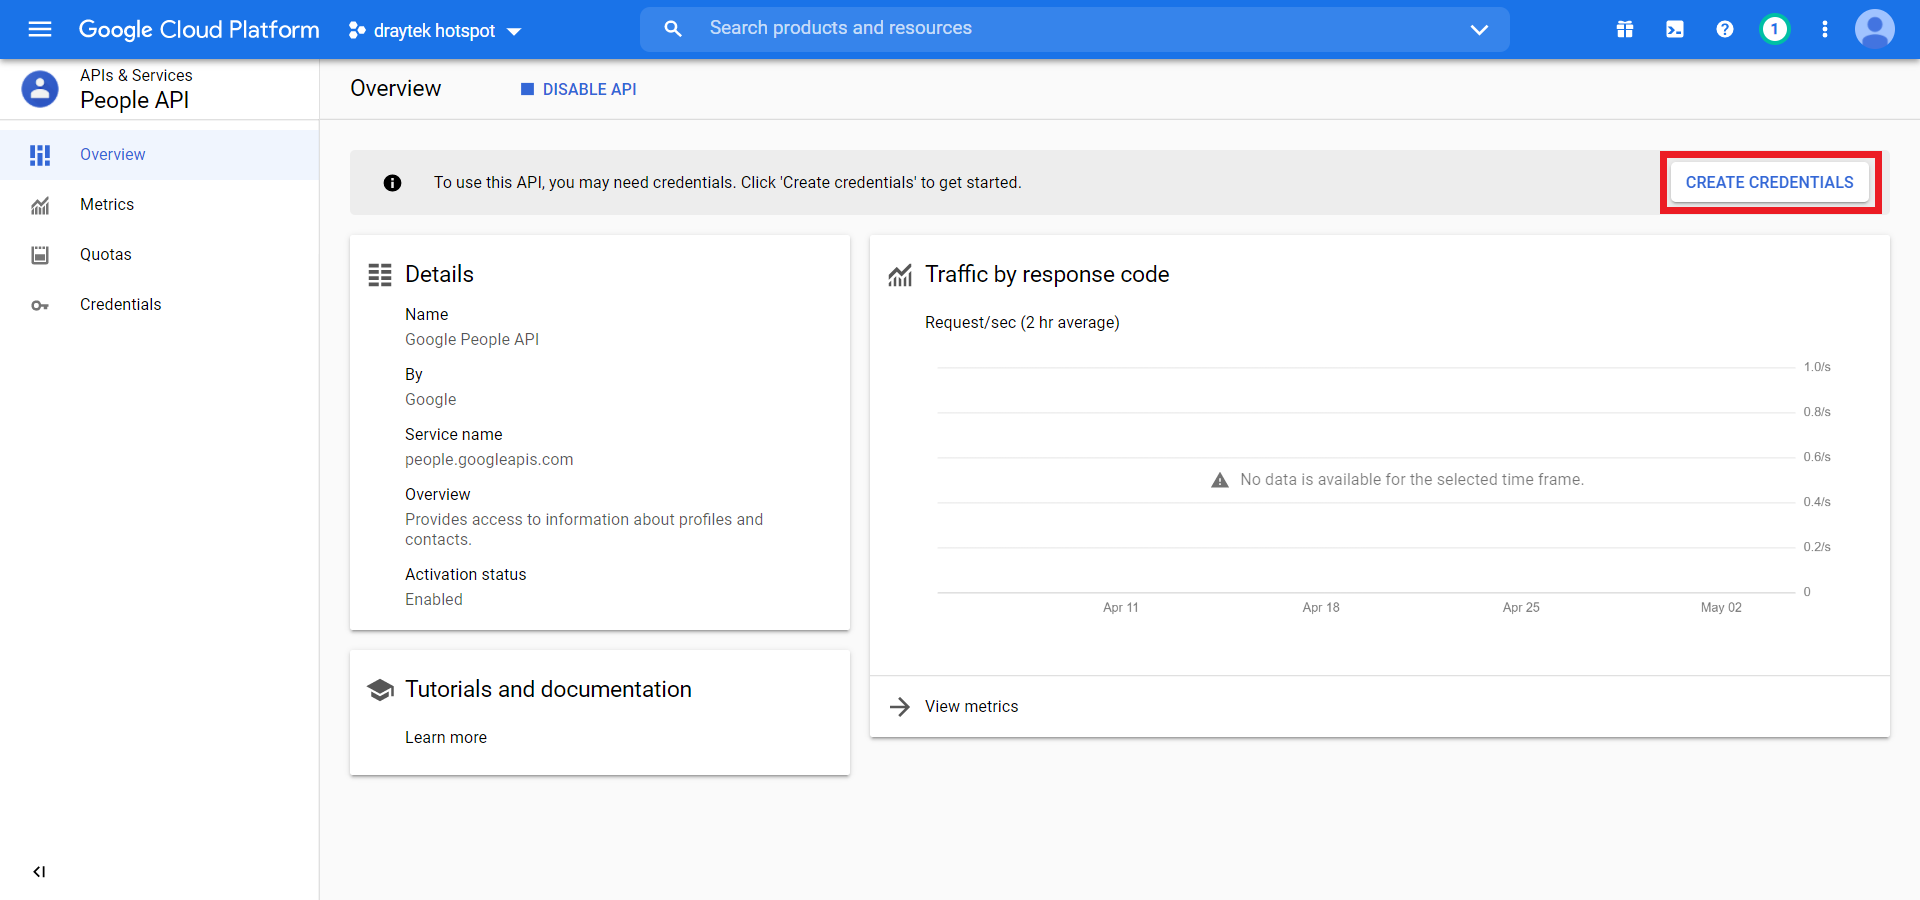Image resolution: width=1920 pixels, height=900 pixels.
Task: Click the Quotas icon in sidebar
Action: click(40, 255)
